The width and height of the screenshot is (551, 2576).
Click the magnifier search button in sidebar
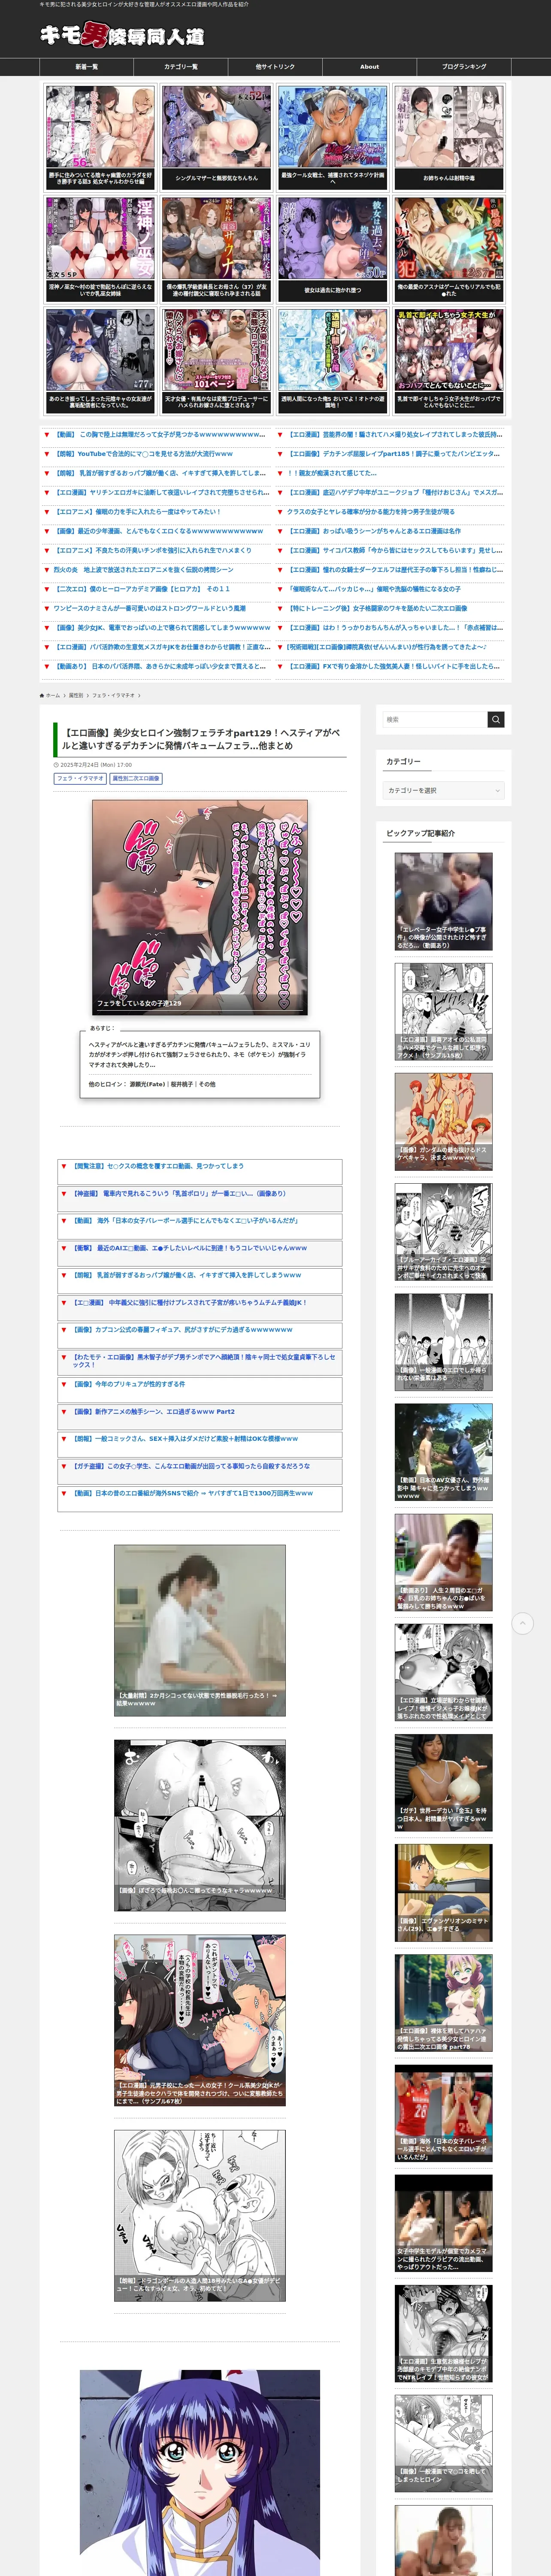[x=496, y=719]
